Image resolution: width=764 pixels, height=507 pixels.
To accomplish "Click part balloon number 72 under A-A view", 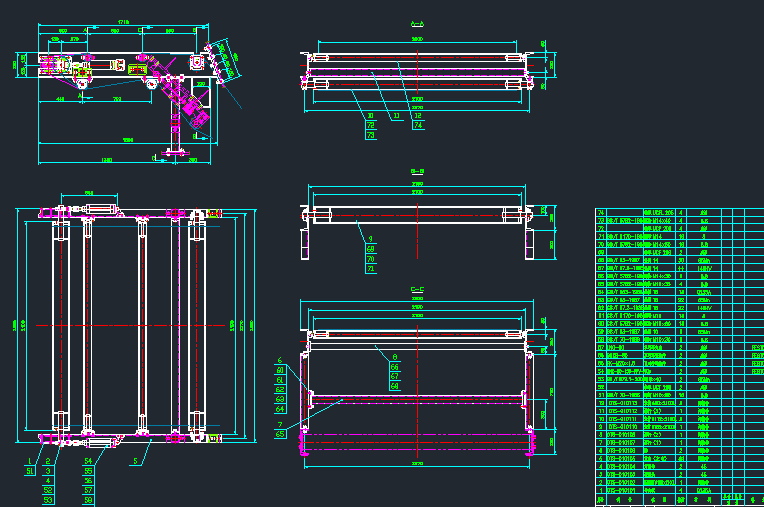I will [371, 126].
